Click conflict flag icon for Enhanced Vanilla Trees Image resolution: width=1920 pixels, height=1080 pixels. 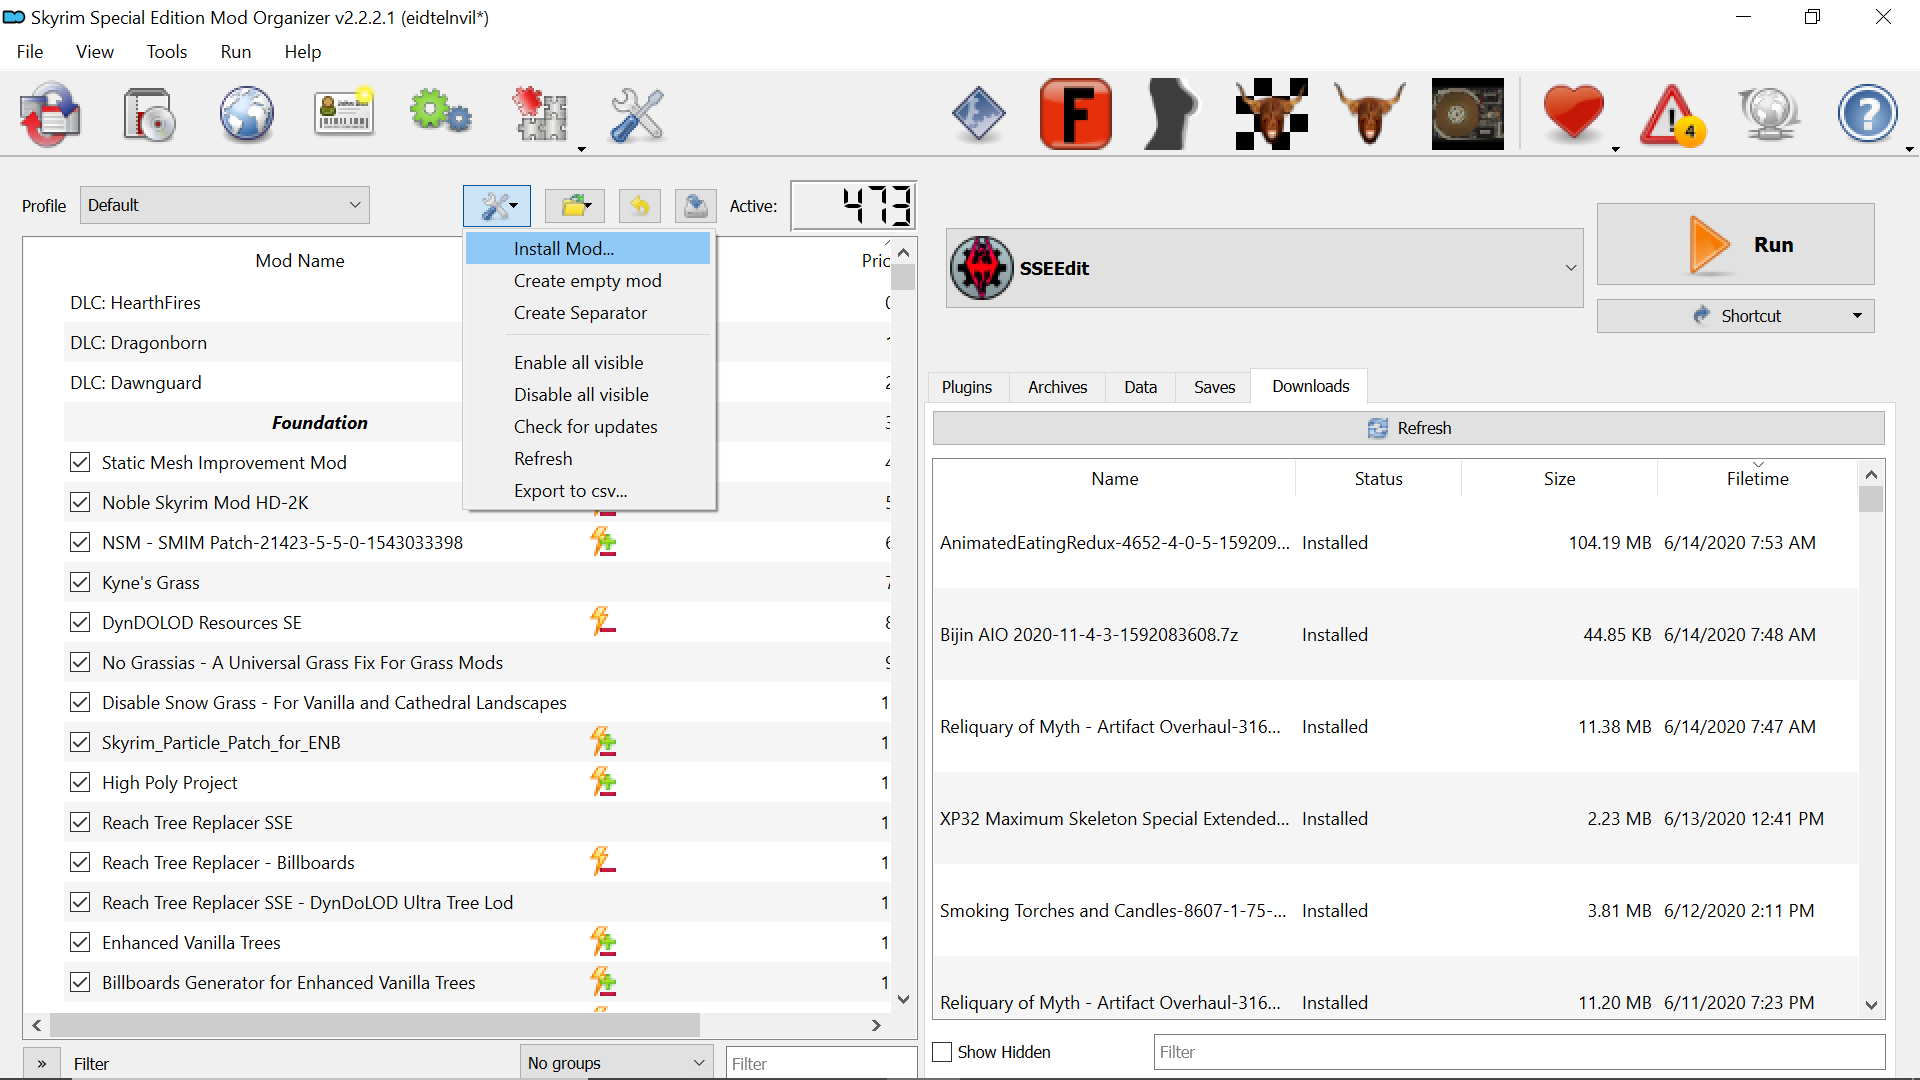(603, 942)
